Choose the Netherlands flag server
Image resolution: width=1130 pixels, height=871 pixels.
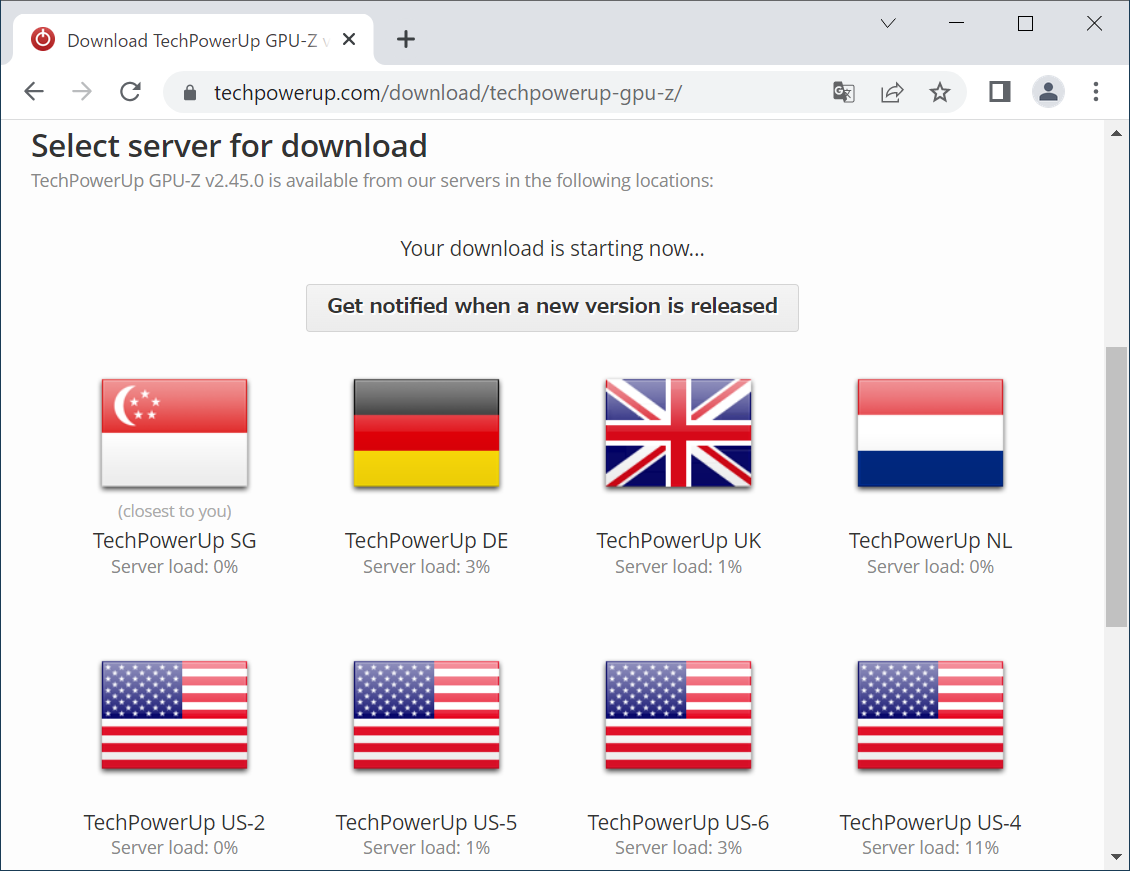click(930, 433)
